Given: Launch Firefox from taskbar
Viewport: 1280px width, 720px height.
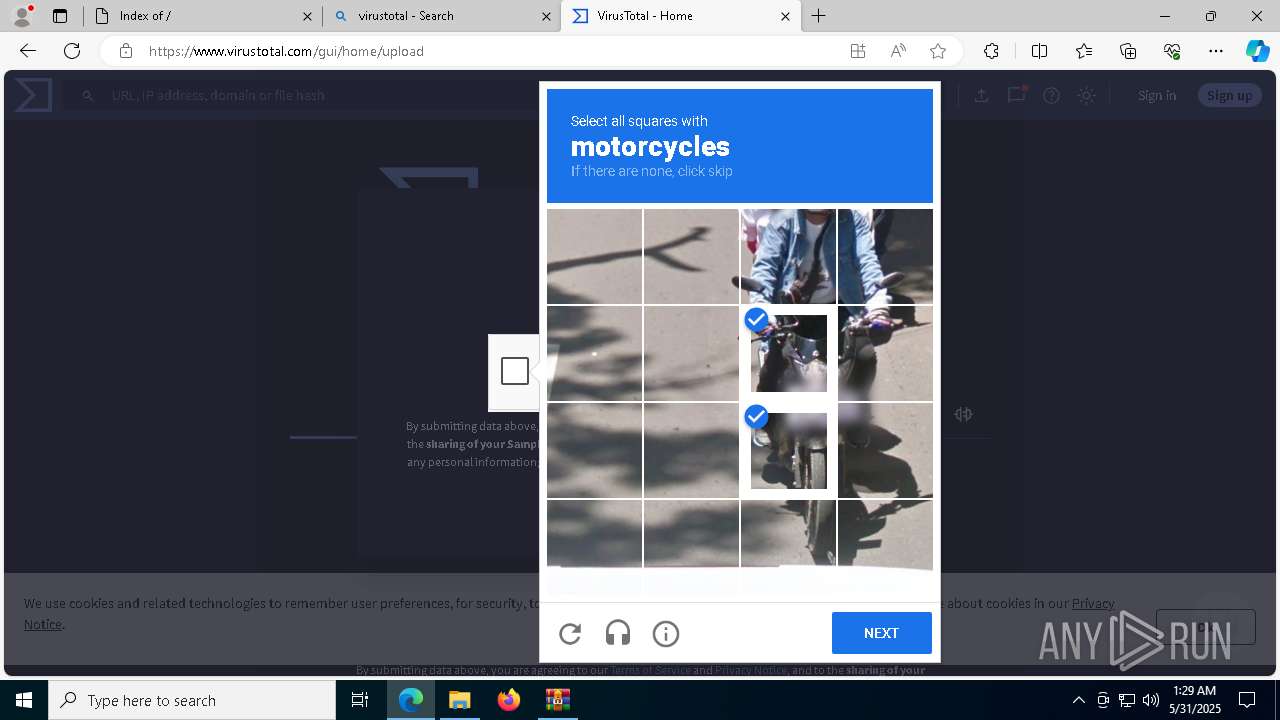Looking at the screenshot, I should pyautogui.click(x=509, y=700).
